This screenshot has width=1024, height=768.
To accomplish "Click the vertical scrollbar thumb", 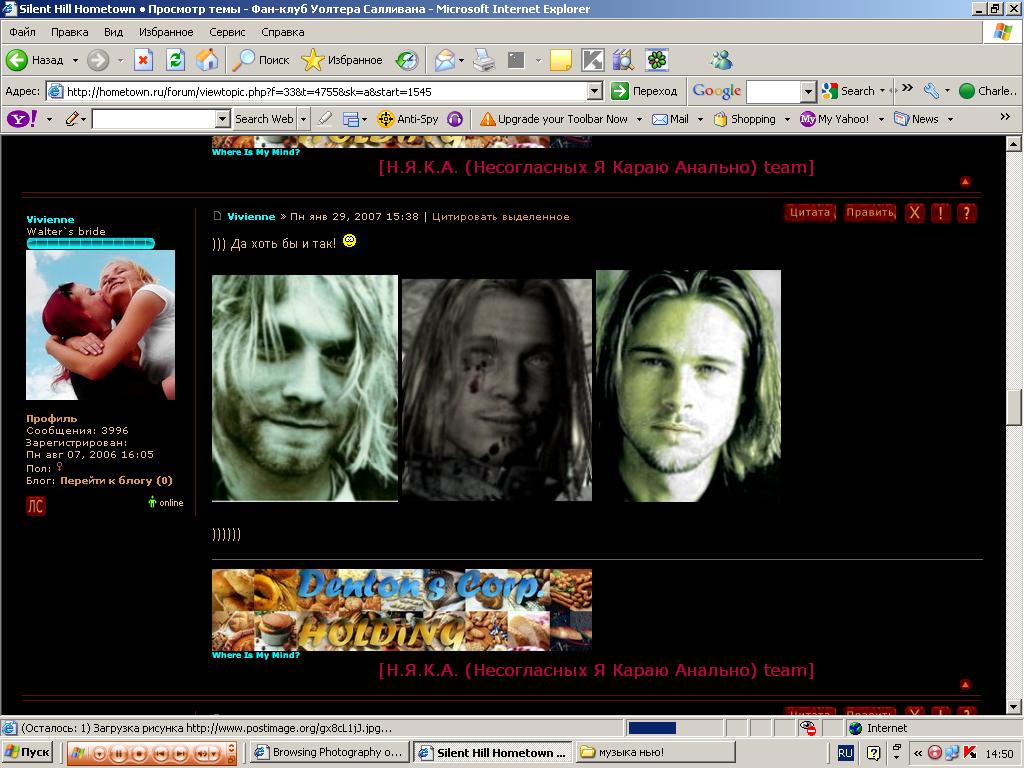I will click(x=1014, y=407).
